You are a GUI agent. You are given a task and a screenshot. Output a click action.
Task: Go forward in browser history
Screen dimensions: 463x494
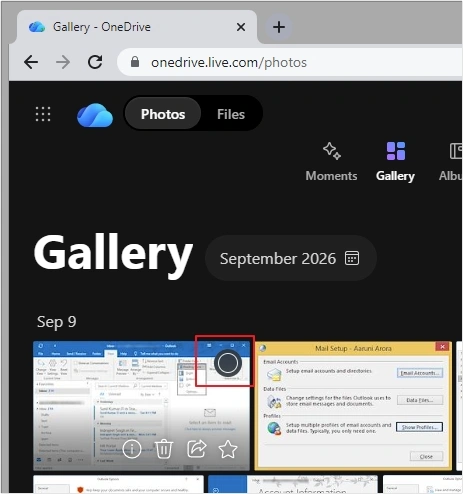[63, 62]
